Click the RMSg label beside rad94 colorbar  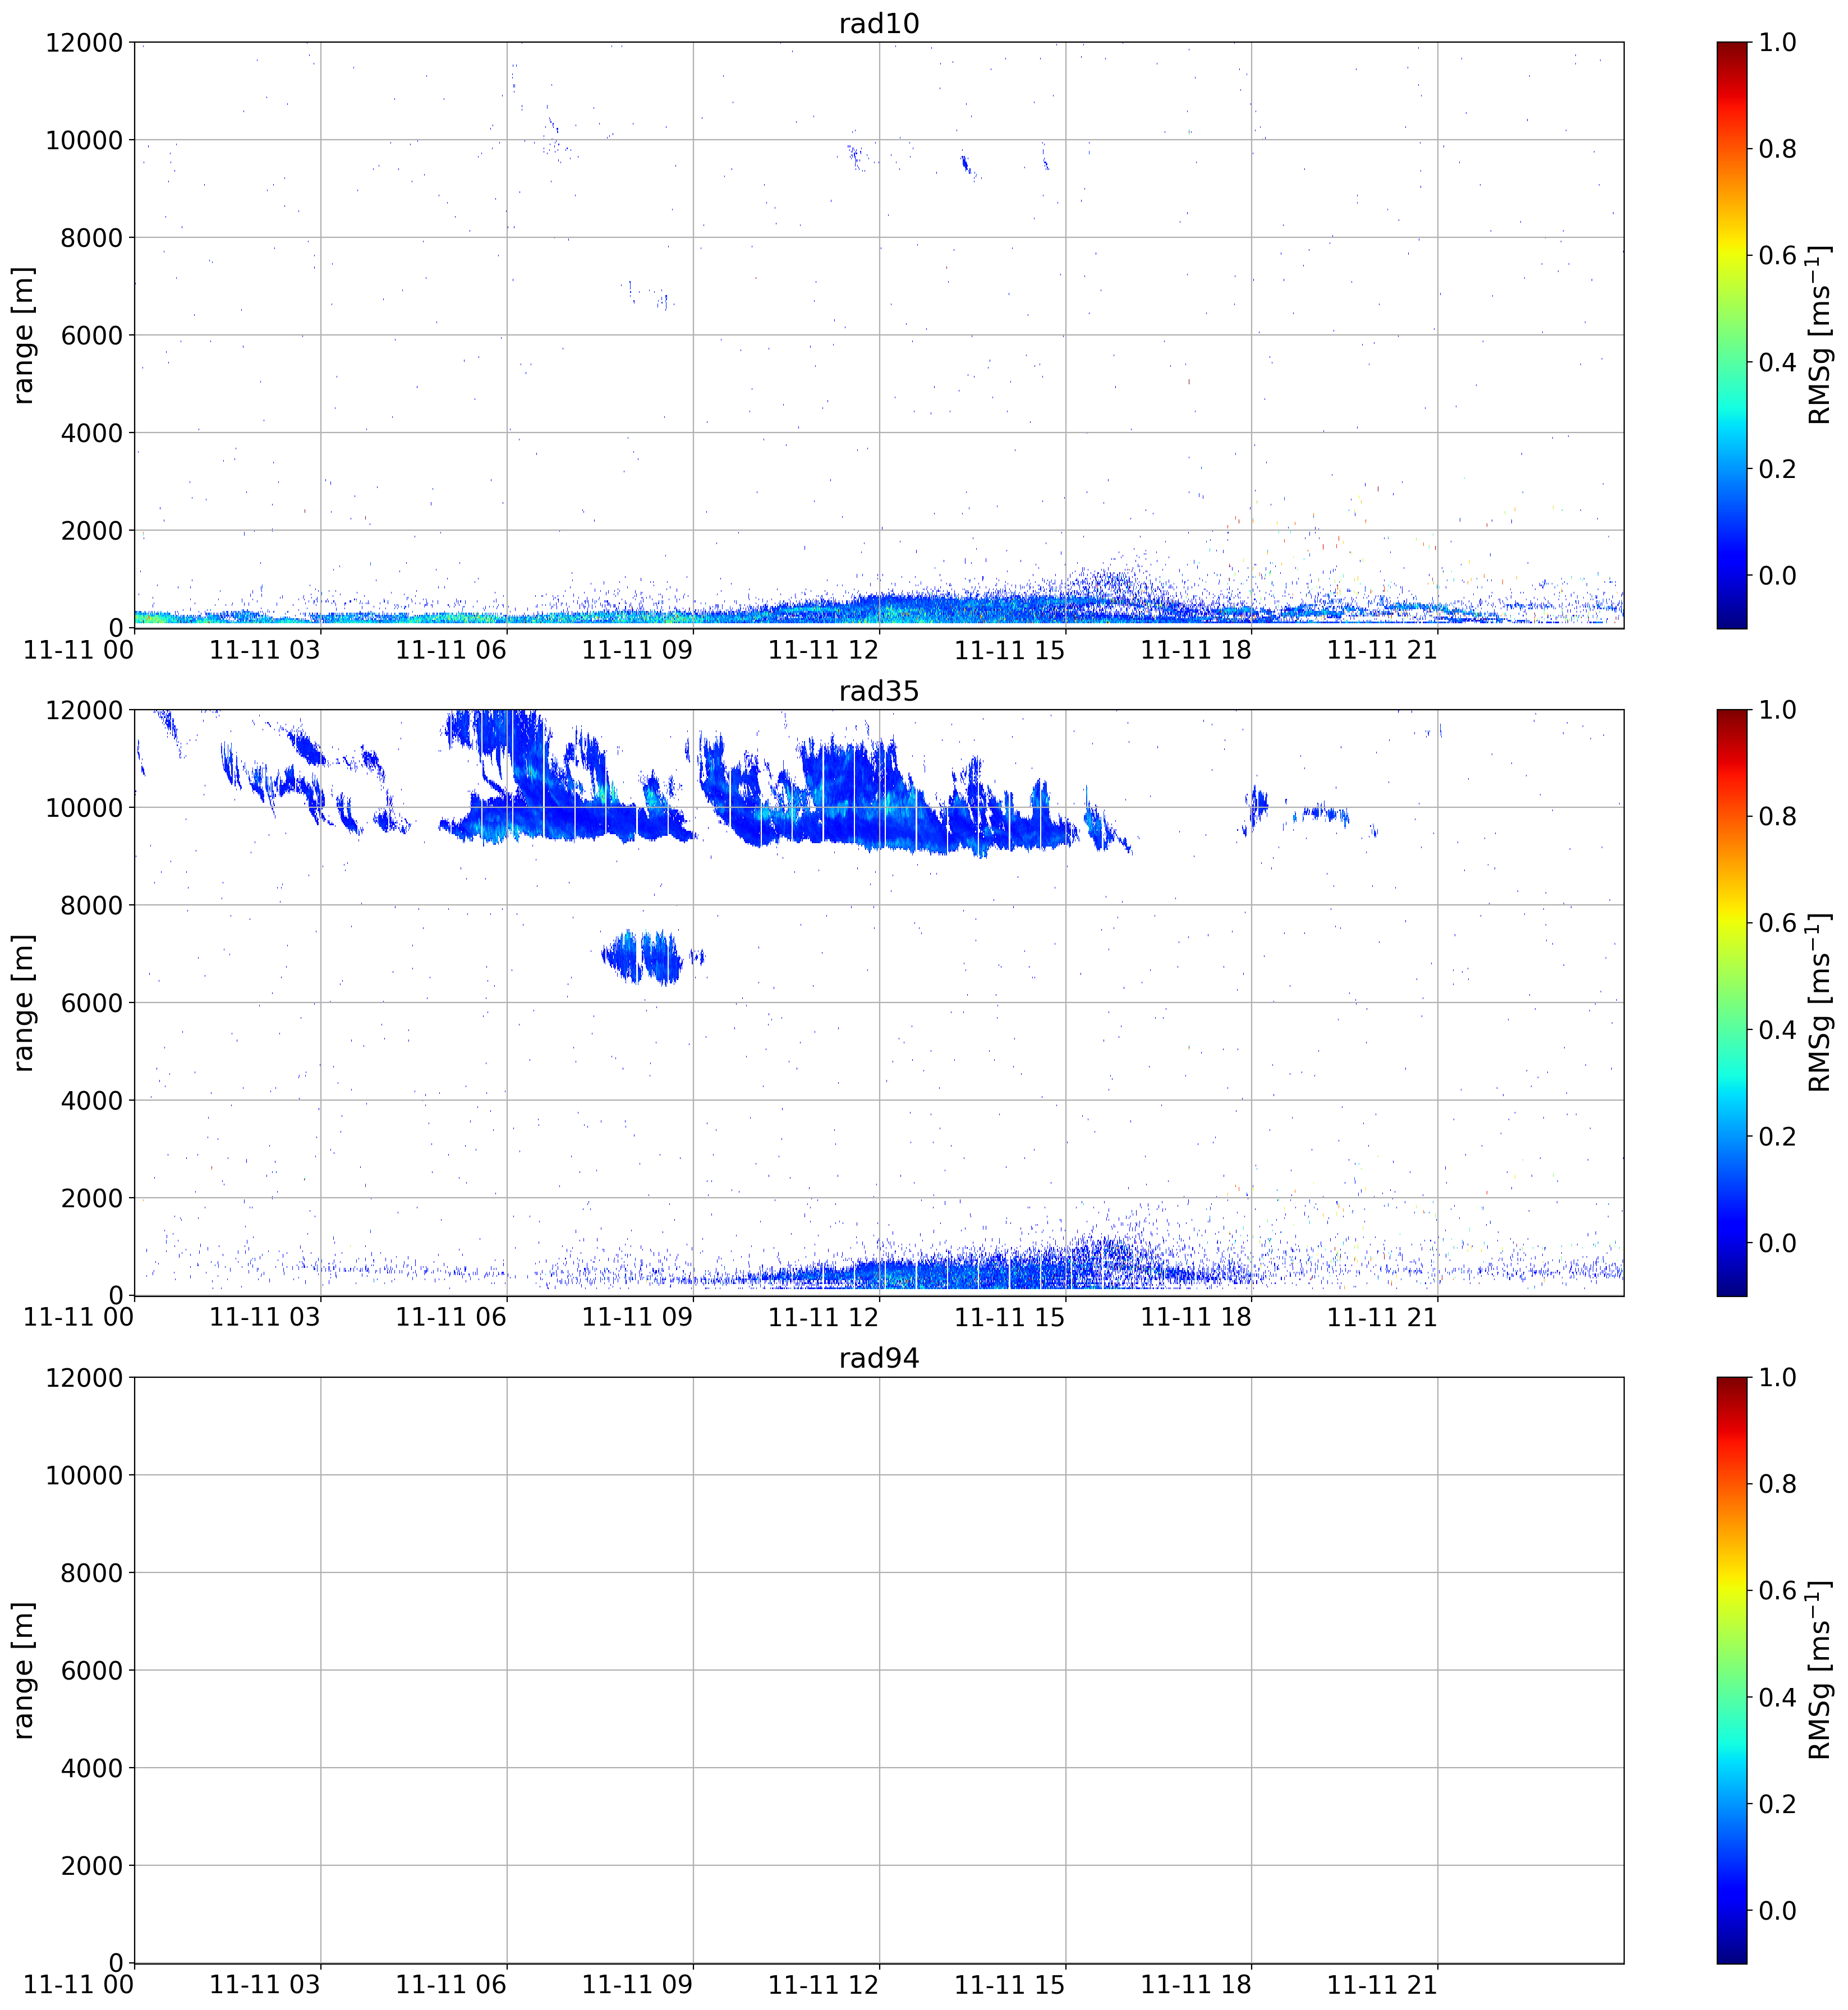coord(1820,1671)
